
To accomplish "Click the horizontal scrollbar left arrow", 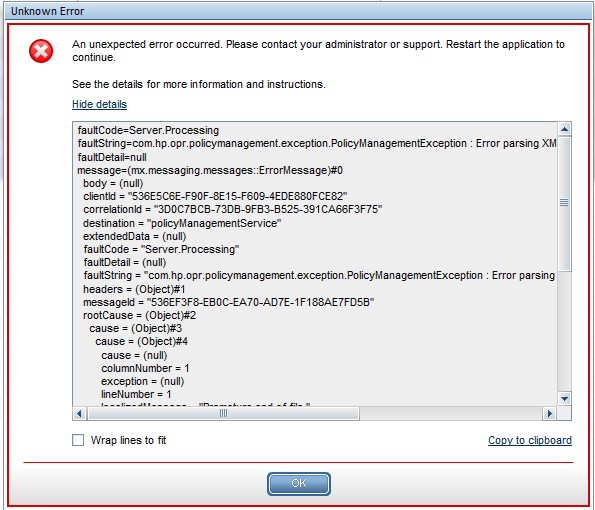I will 79,413.
